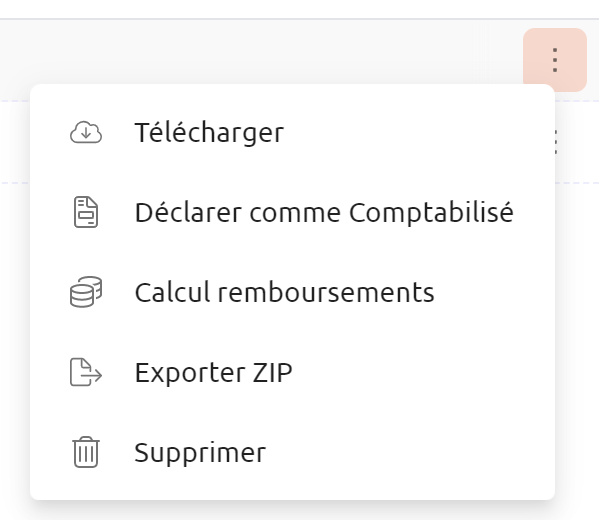Click the document icon beside Déclarer comme Comptabilisé
The image size is (608, 520).
click(86, 212)
